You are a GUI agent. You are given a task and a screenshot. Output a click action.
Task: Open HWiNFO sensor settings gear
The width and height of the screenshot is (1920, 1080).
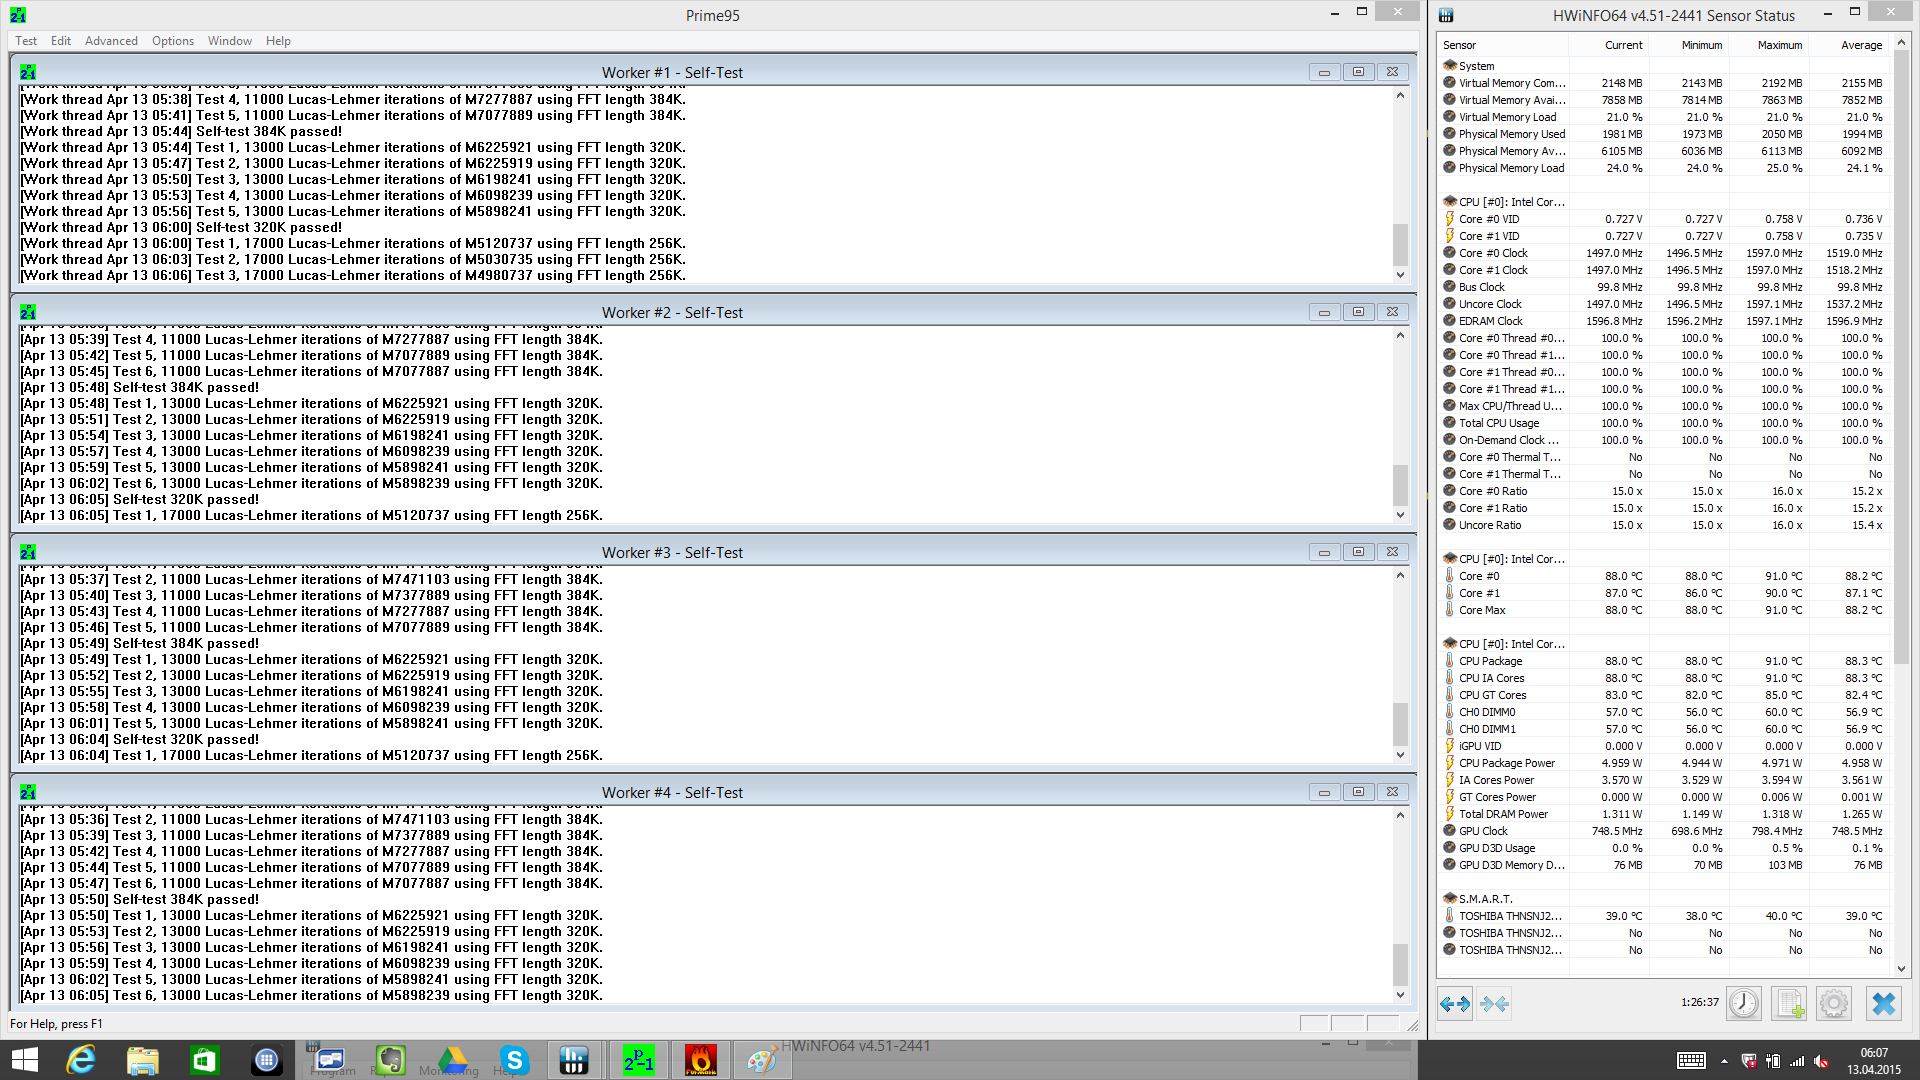click(1834, 1003)
